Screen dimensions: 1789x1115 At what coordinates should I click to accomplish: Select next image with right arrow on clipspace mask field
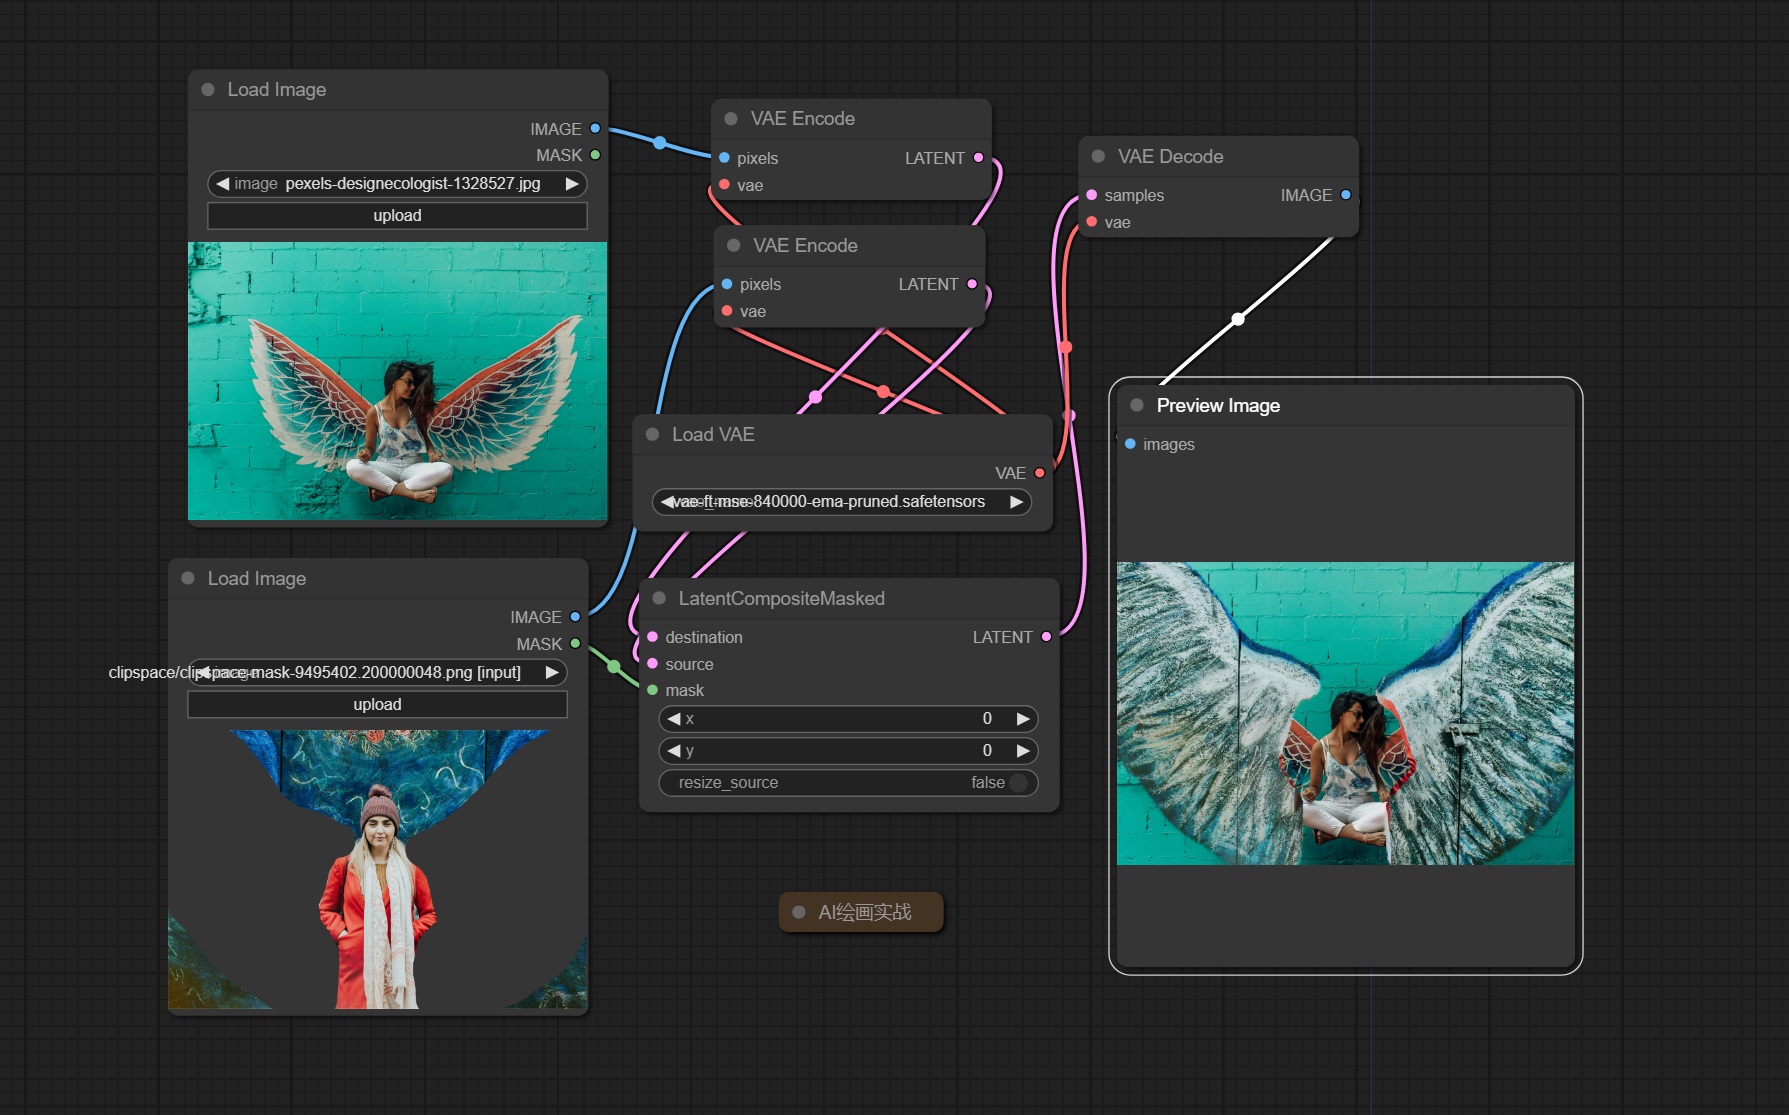tap(551, 673)
